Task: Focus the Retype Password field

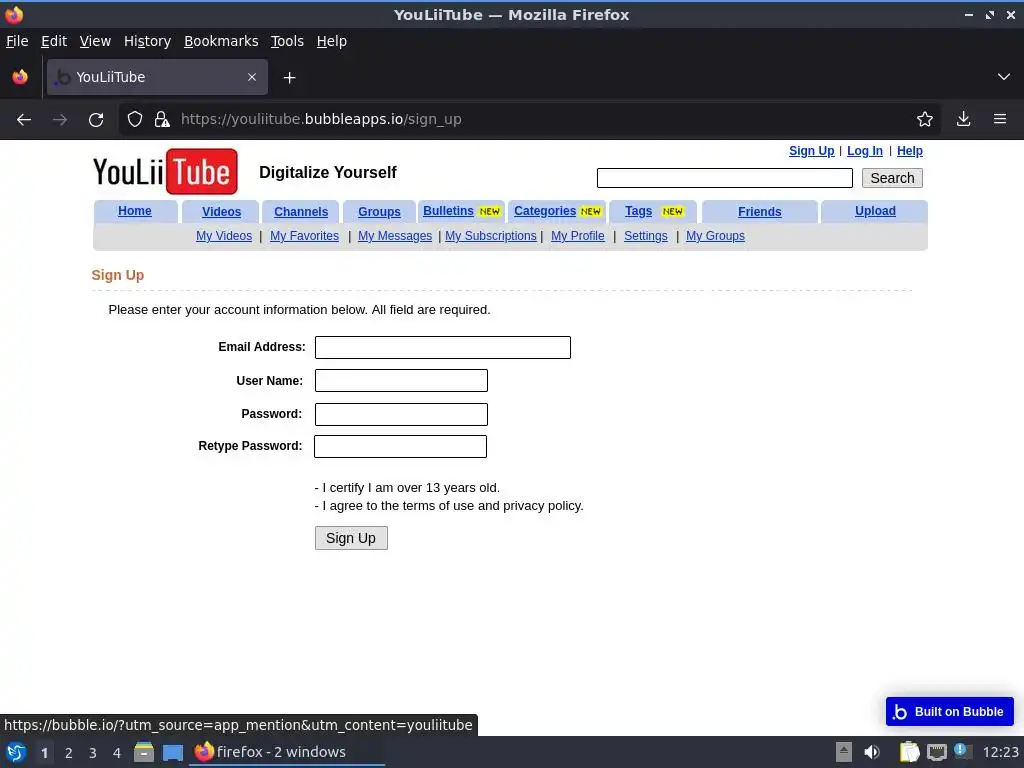Action: click(x=400, y=447)
